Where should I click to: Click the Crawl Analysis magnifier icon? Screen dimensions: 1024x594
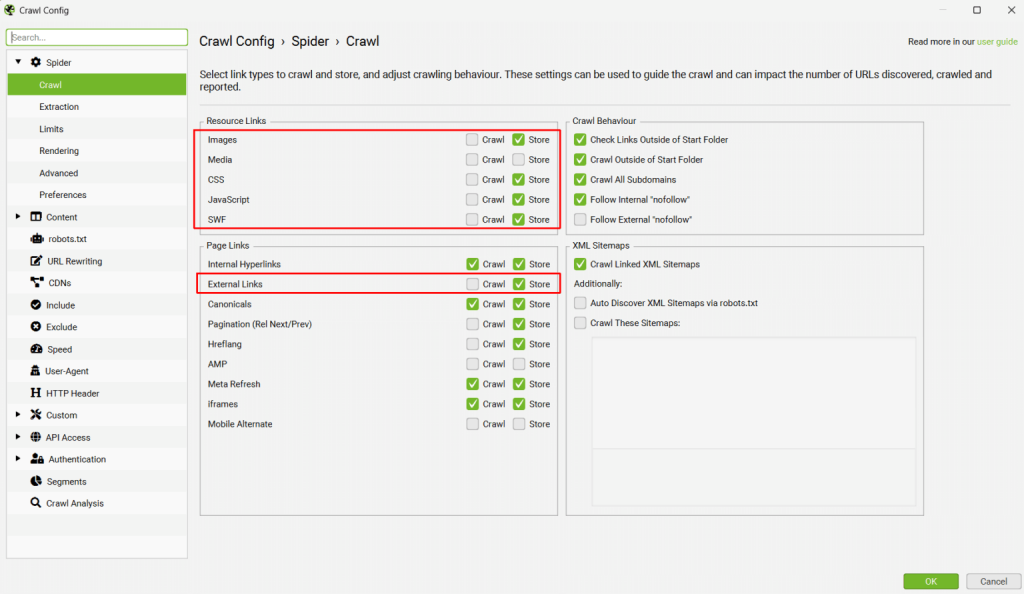36,503
